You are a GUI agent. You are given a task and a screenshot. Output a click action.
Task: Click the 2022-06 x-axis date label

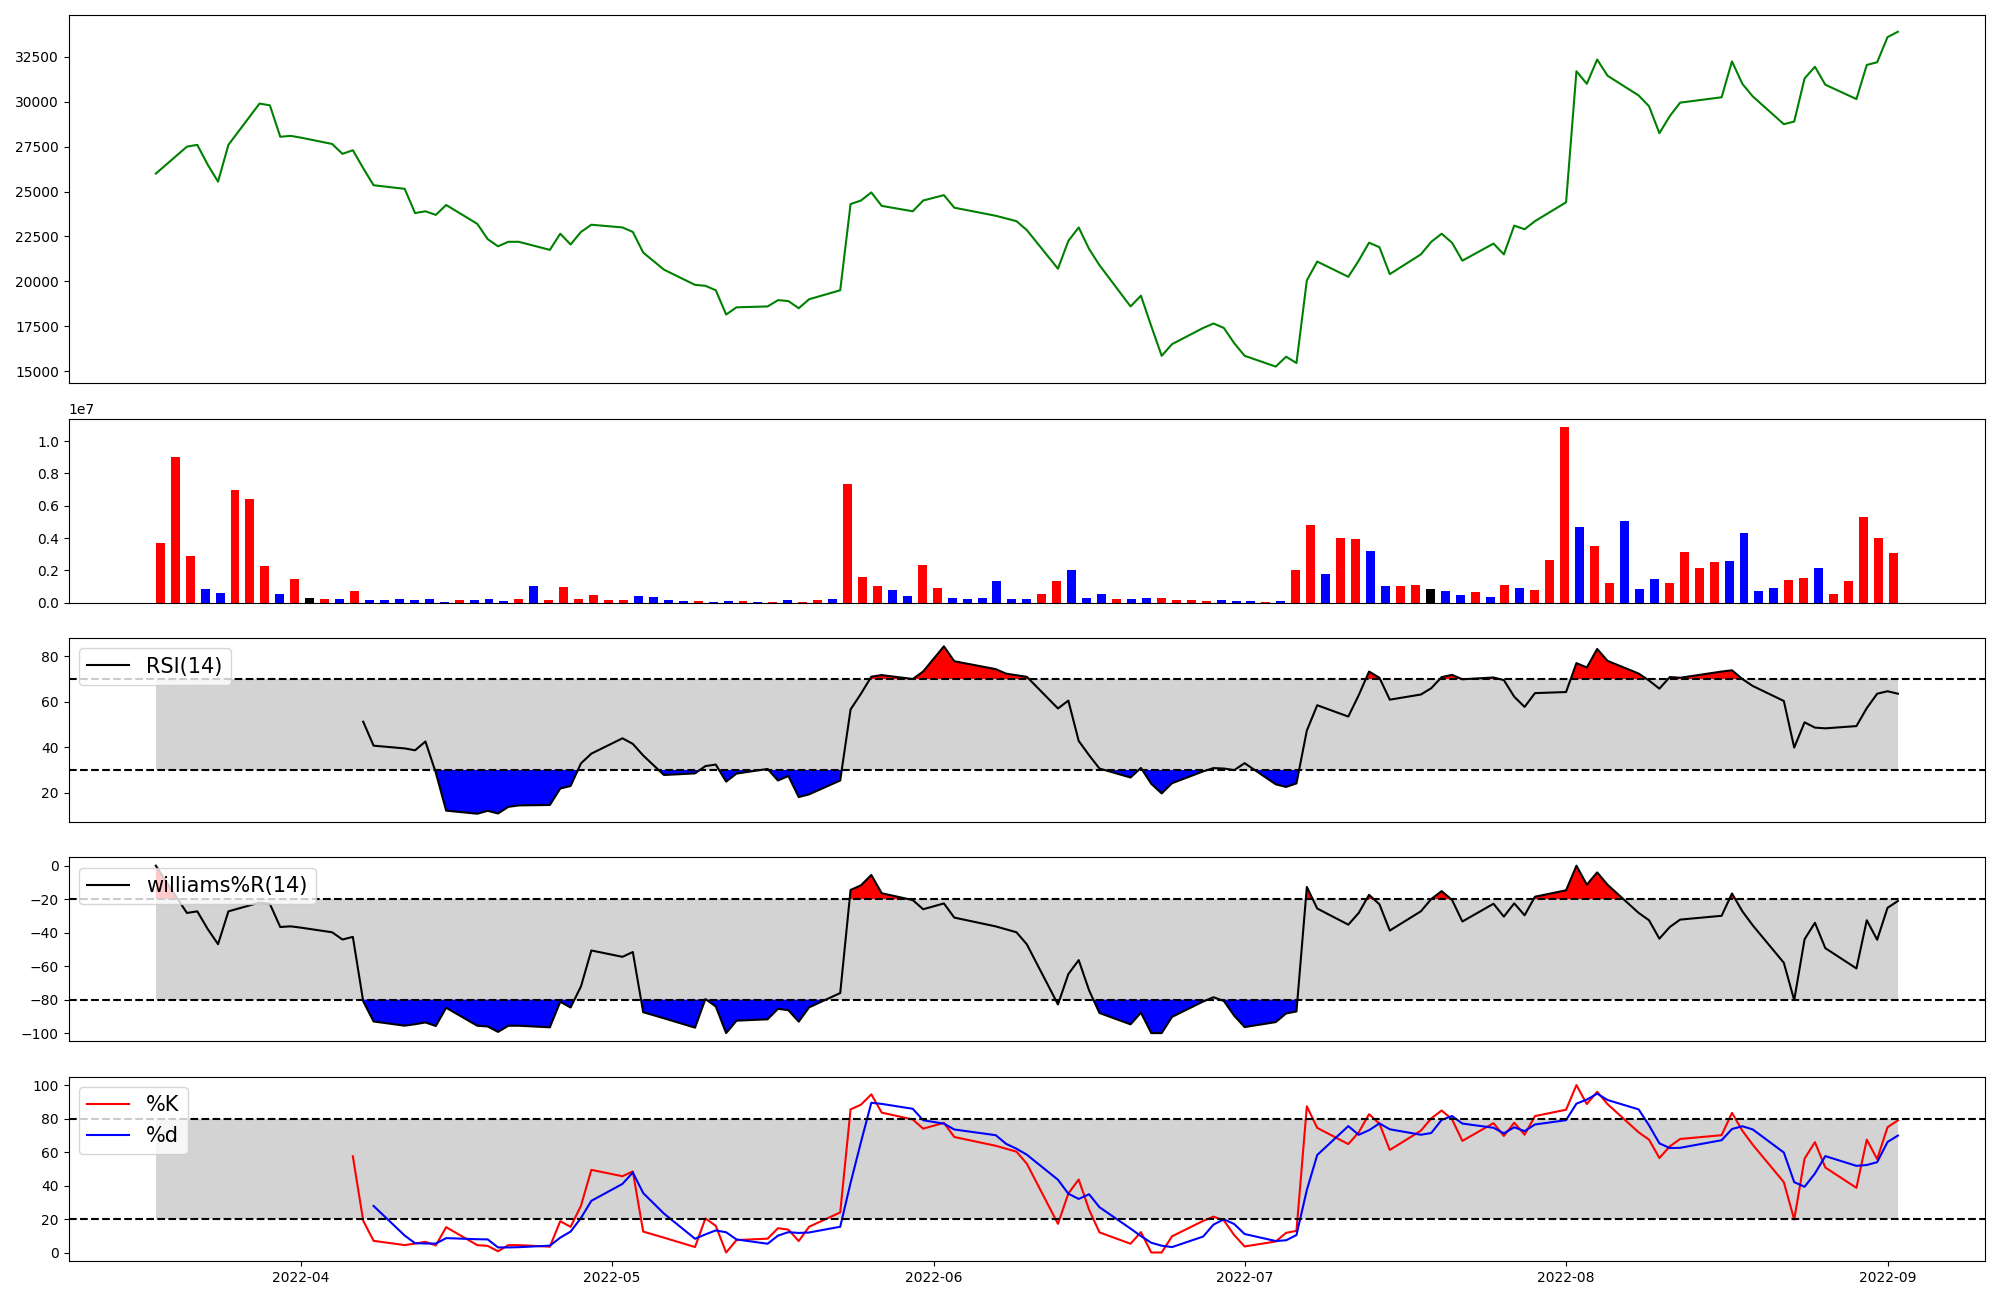934,1276
